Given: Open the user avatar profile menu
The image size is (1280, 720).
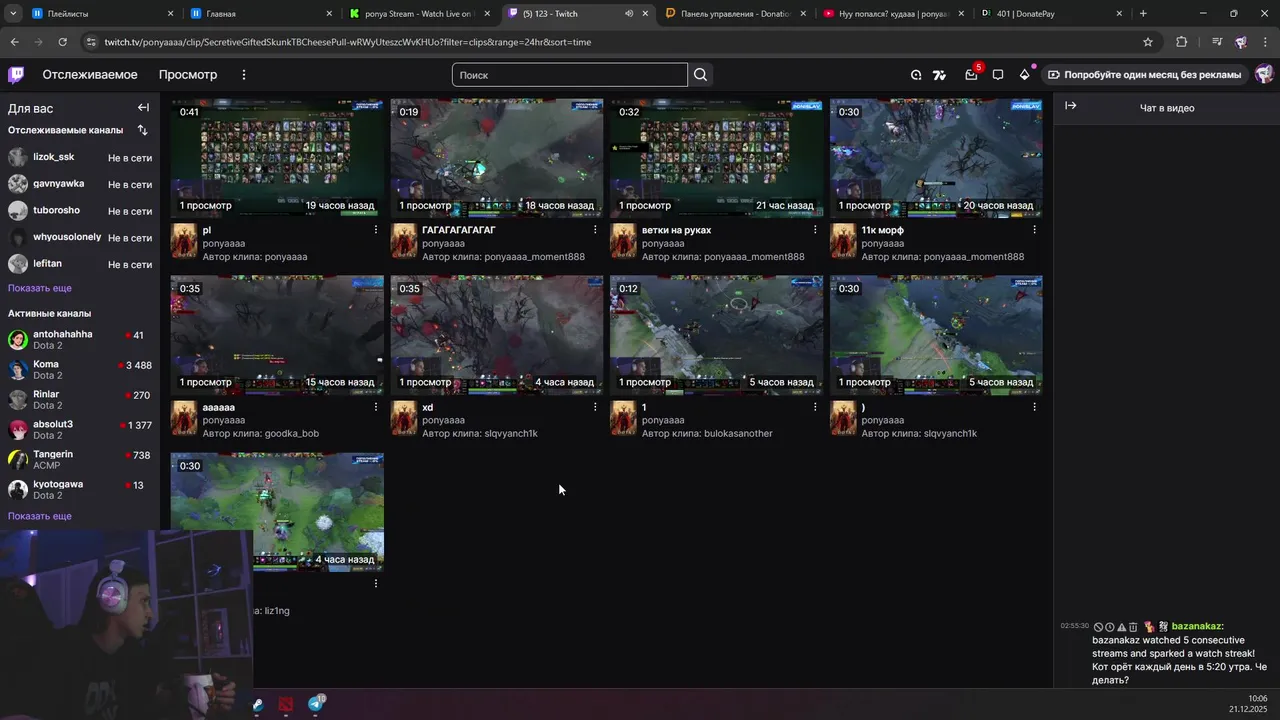Looking at the screenshot, I should point(1264,75).
